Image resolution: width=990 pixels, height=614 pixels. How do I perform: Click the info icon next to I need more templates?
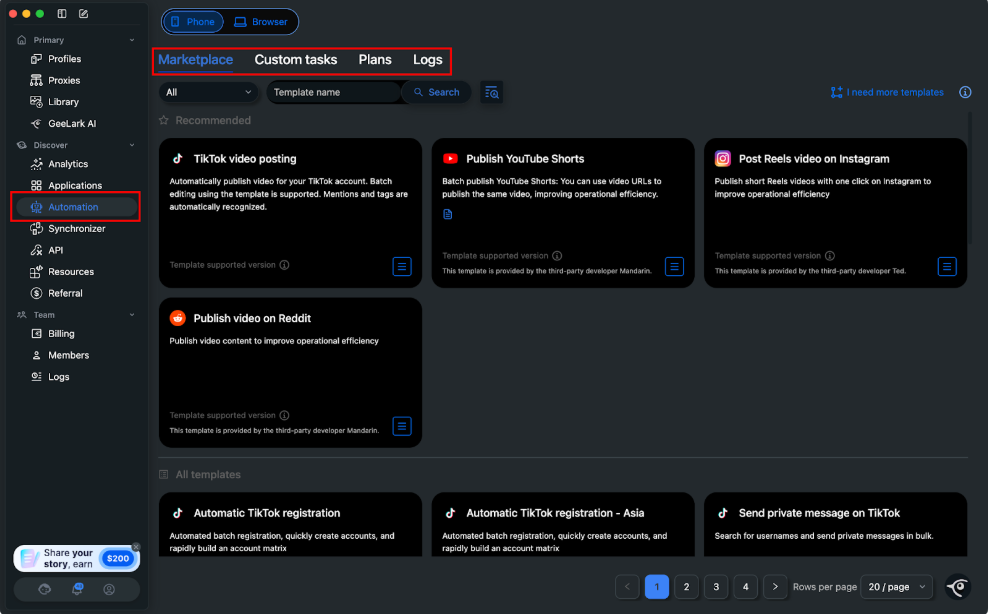click(965, 92)
